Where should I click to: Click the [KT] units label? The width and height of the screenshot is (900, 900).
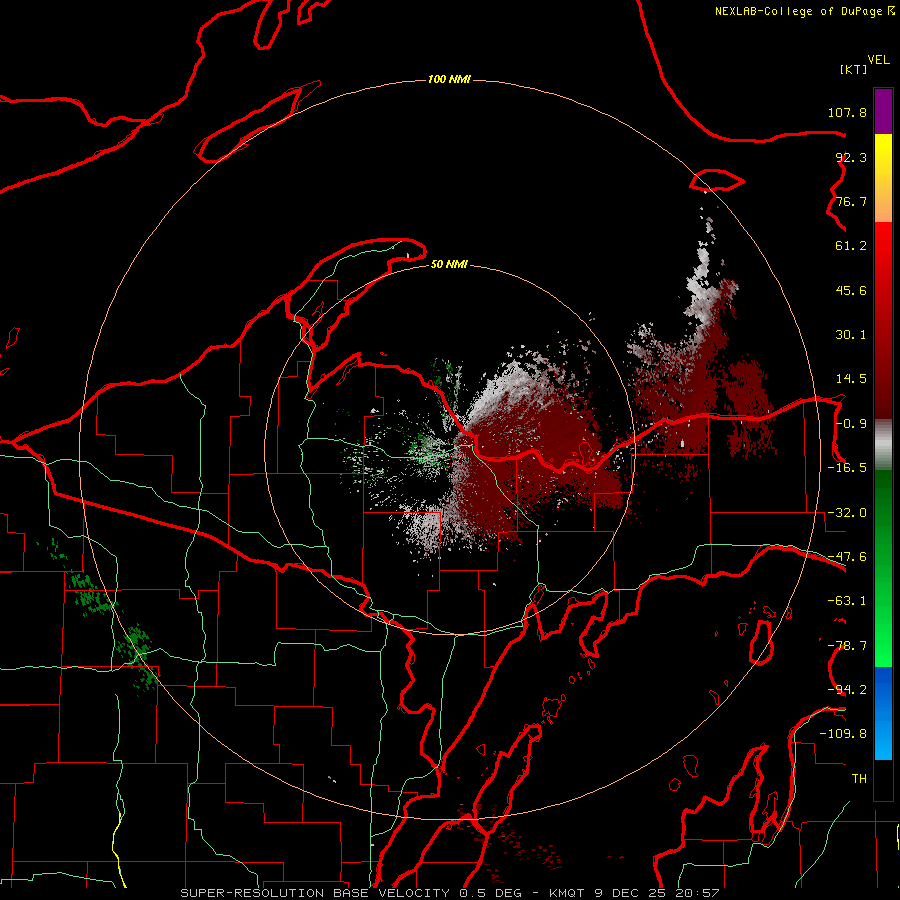coord(854,69)
